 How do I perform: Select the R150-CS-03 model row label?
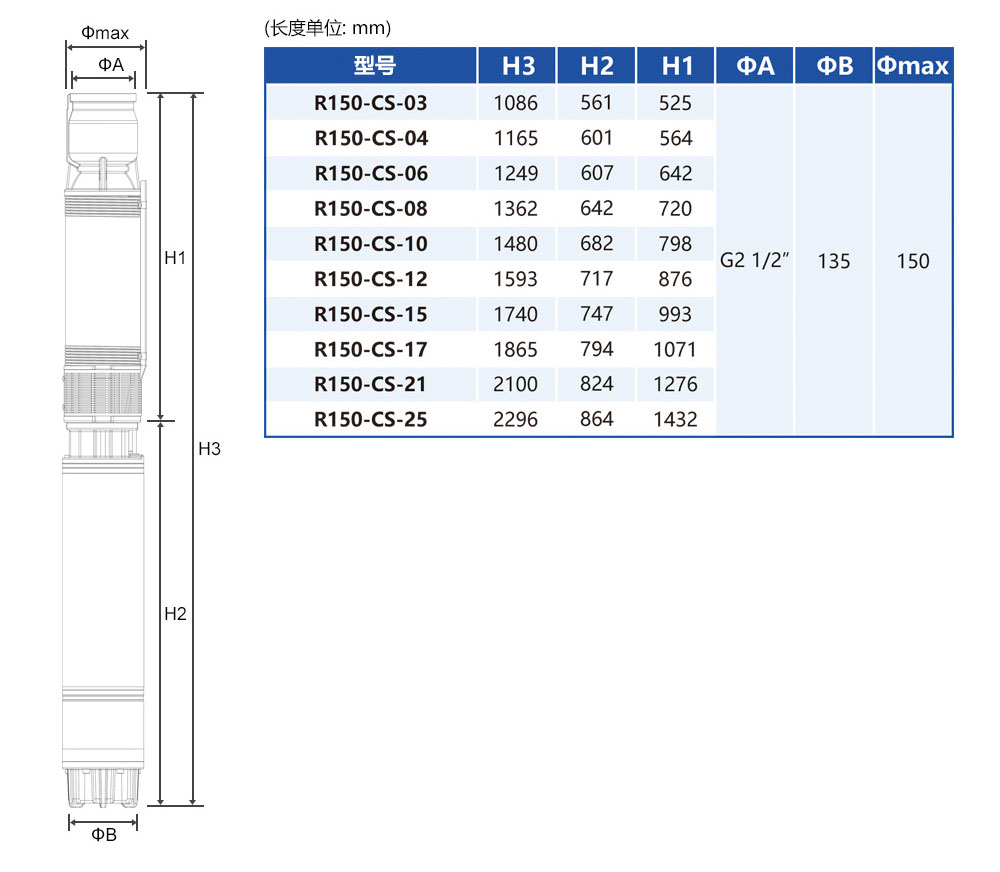tap(371, 103)
